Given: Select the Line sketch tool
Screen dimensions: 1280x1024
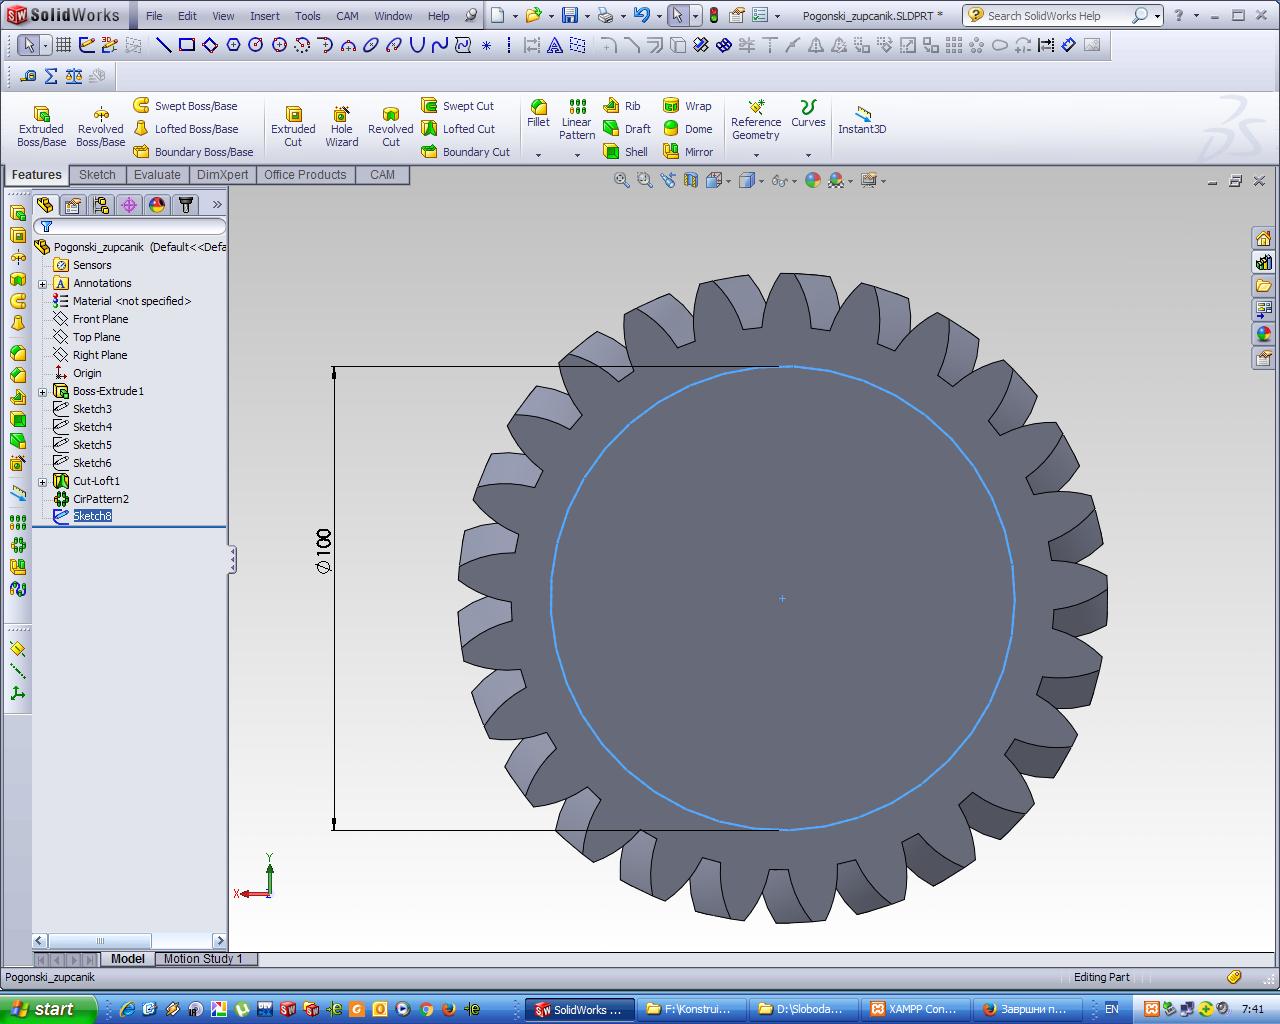Looking at the screenshot, I should click(x=163, y=45).
